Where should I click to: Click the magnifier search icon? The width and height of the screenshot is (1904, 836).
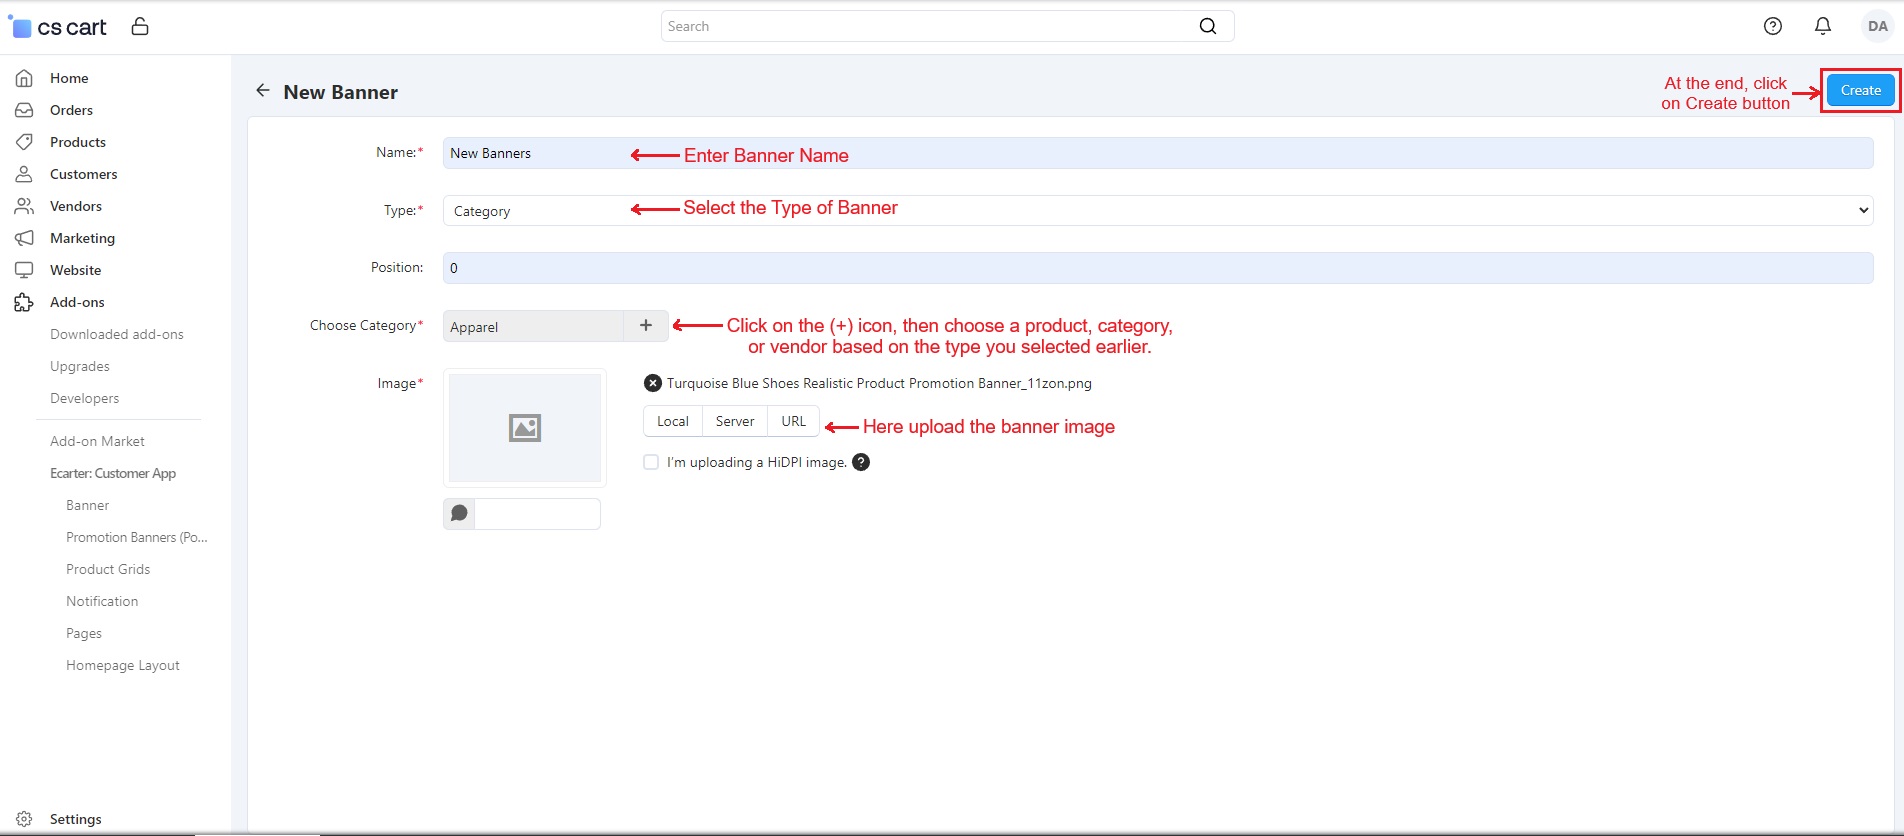[x=1207, y=26]
